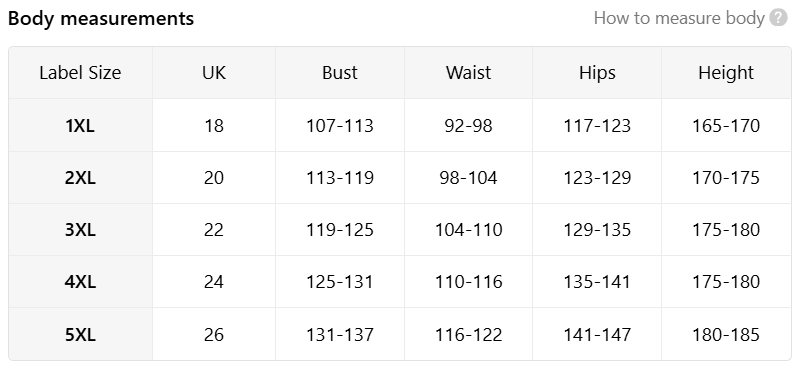Click UK size 18 cell
This screenshot has width=805, height=370.
coord(214,125)
